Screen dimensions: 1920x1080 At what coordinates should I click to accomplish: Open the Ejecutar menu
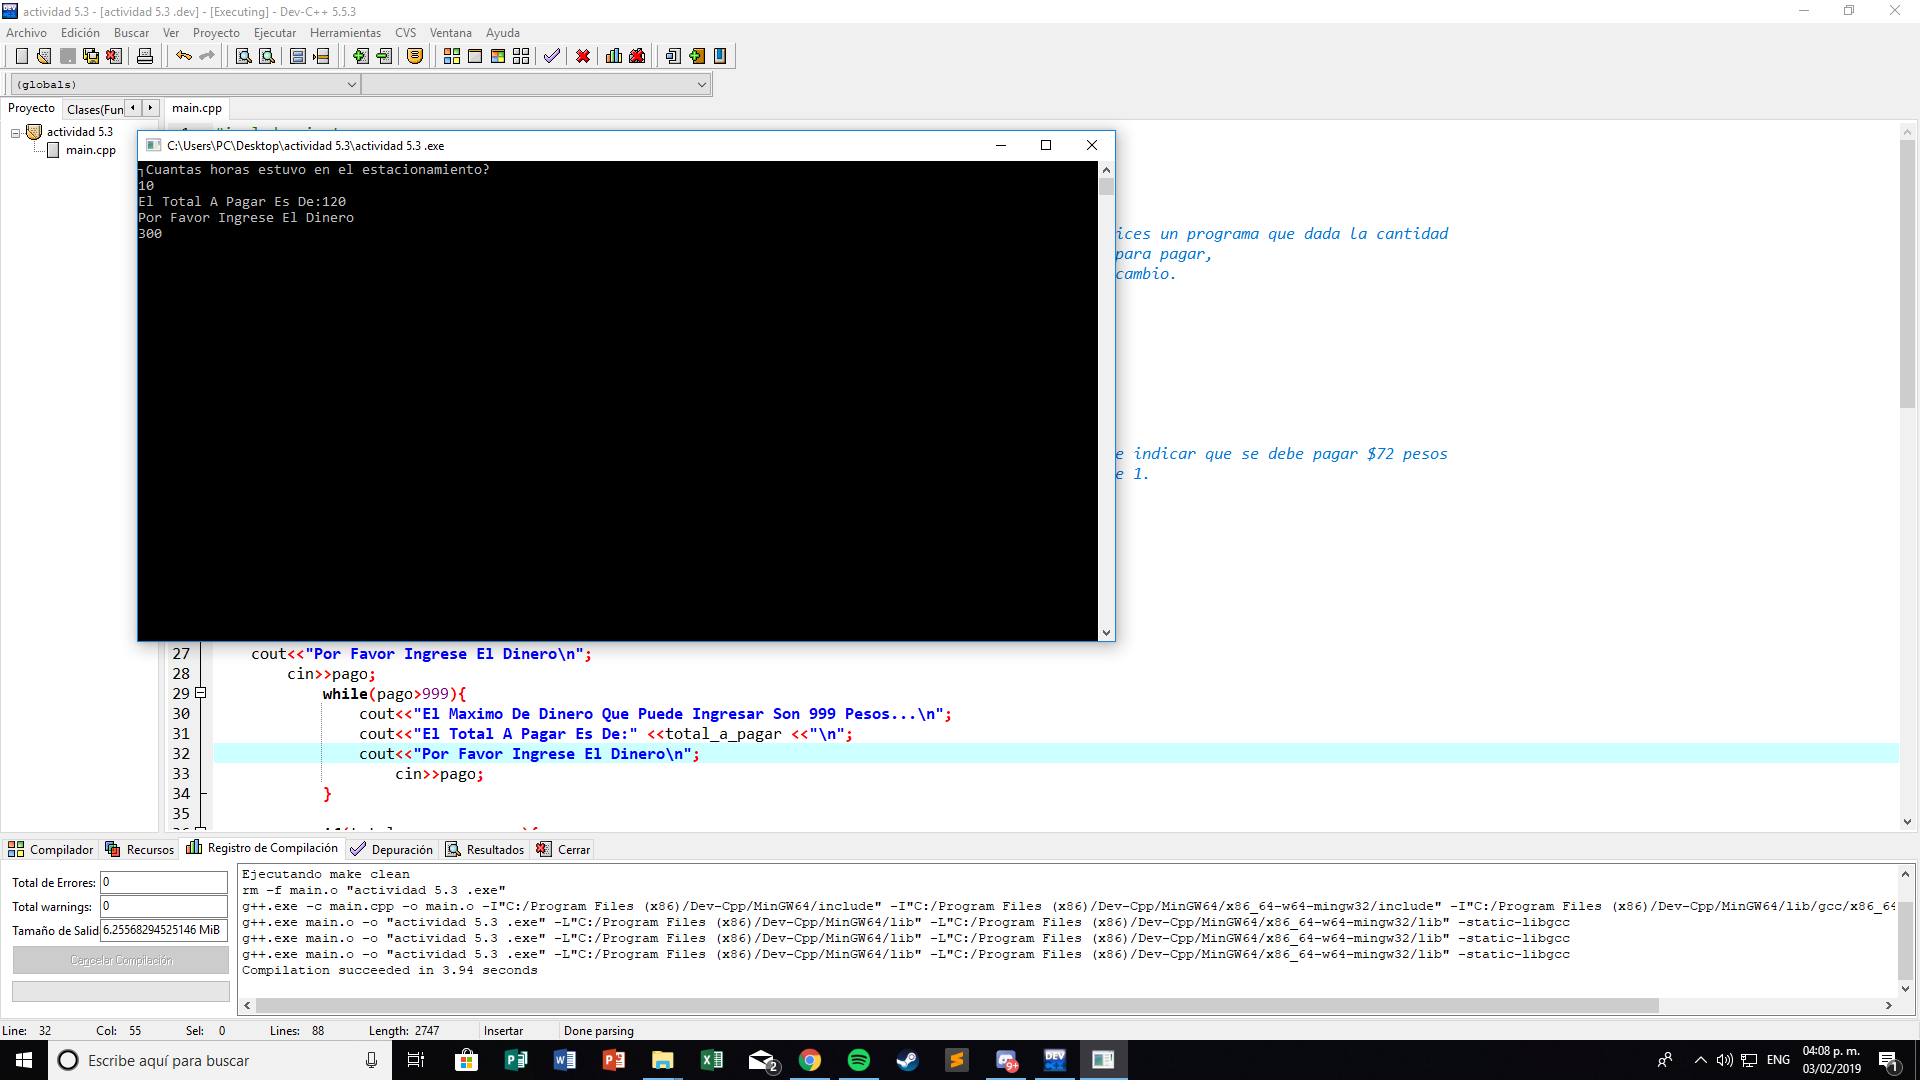click(275, 33)
